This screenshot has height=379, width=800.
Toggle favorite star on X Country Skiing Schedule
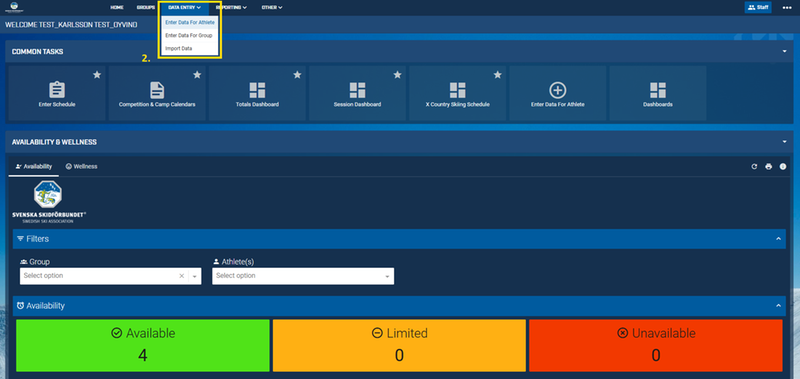click(x=497, y=75)
